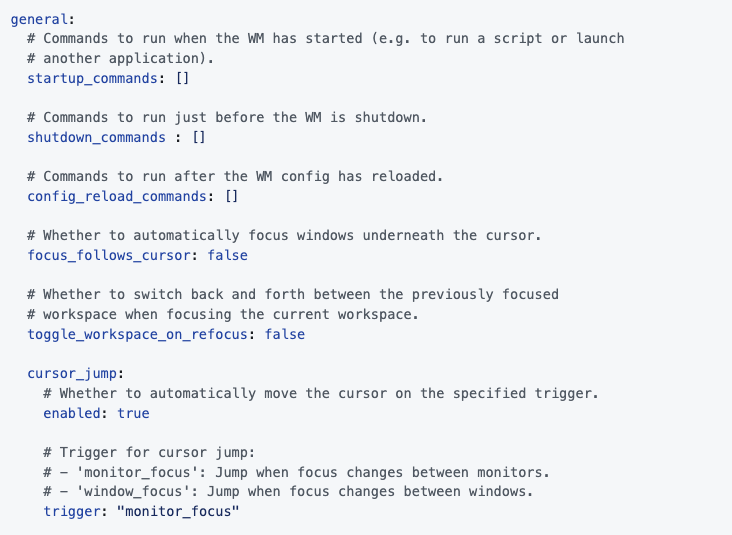The height and width of the screenshot is (535, 732).
Task: Select the 'enabled' key under cursor_jump
Action: pos(72,413)
